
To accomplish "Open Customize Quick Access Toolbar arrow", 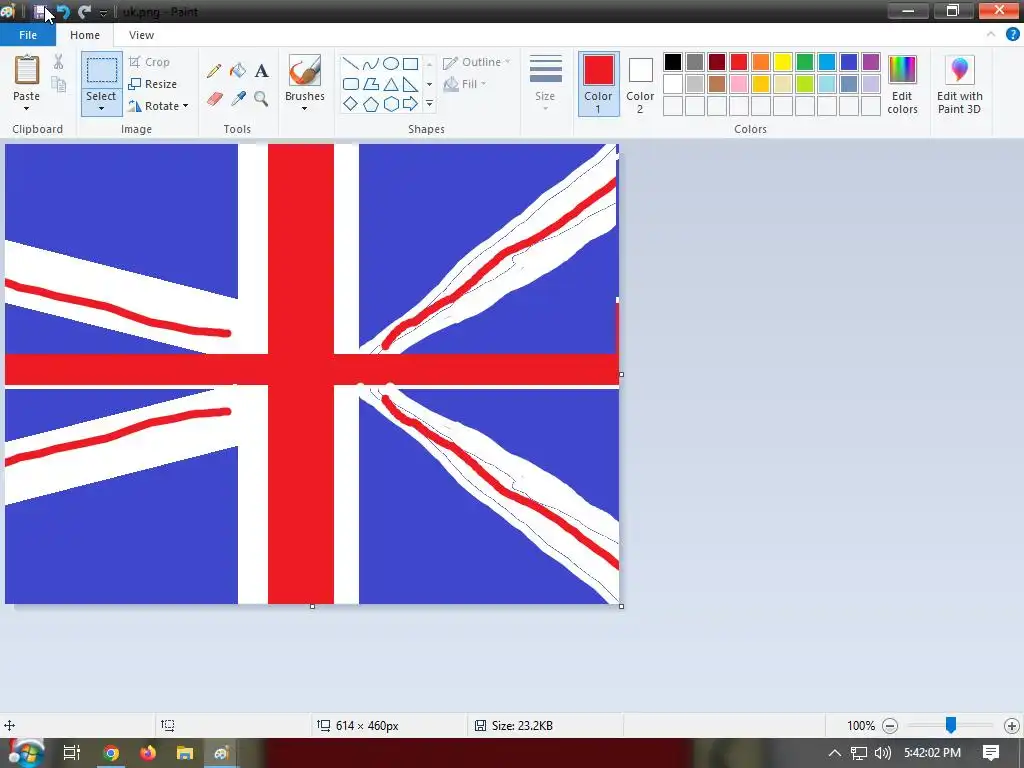I will click(x=103, y=12).
